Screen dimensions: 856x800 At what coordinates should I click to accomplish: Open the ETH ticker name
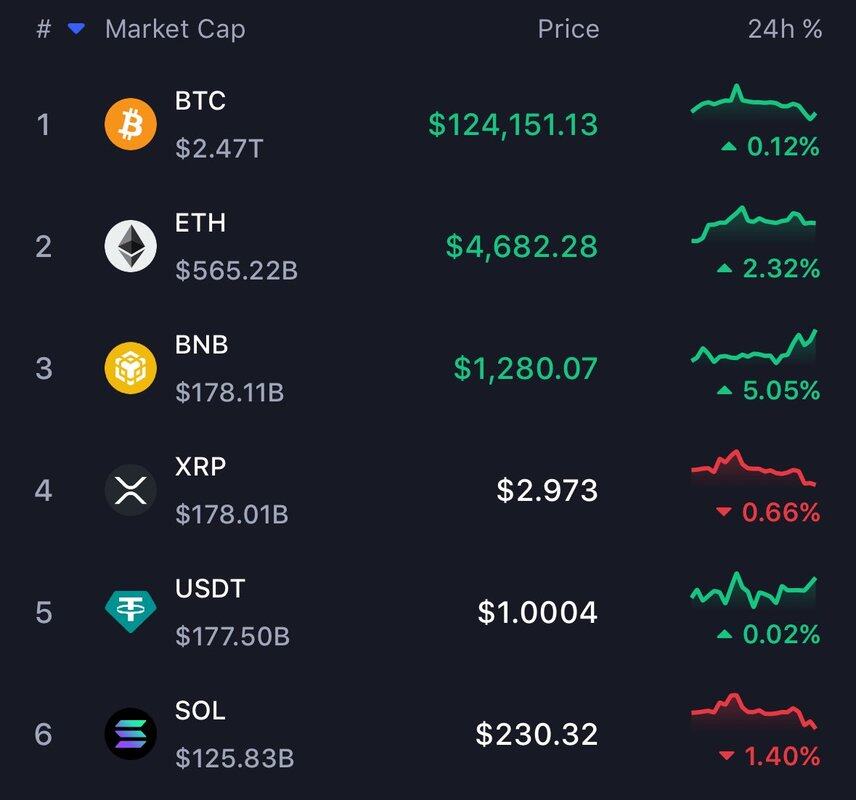tap(200, 223)
